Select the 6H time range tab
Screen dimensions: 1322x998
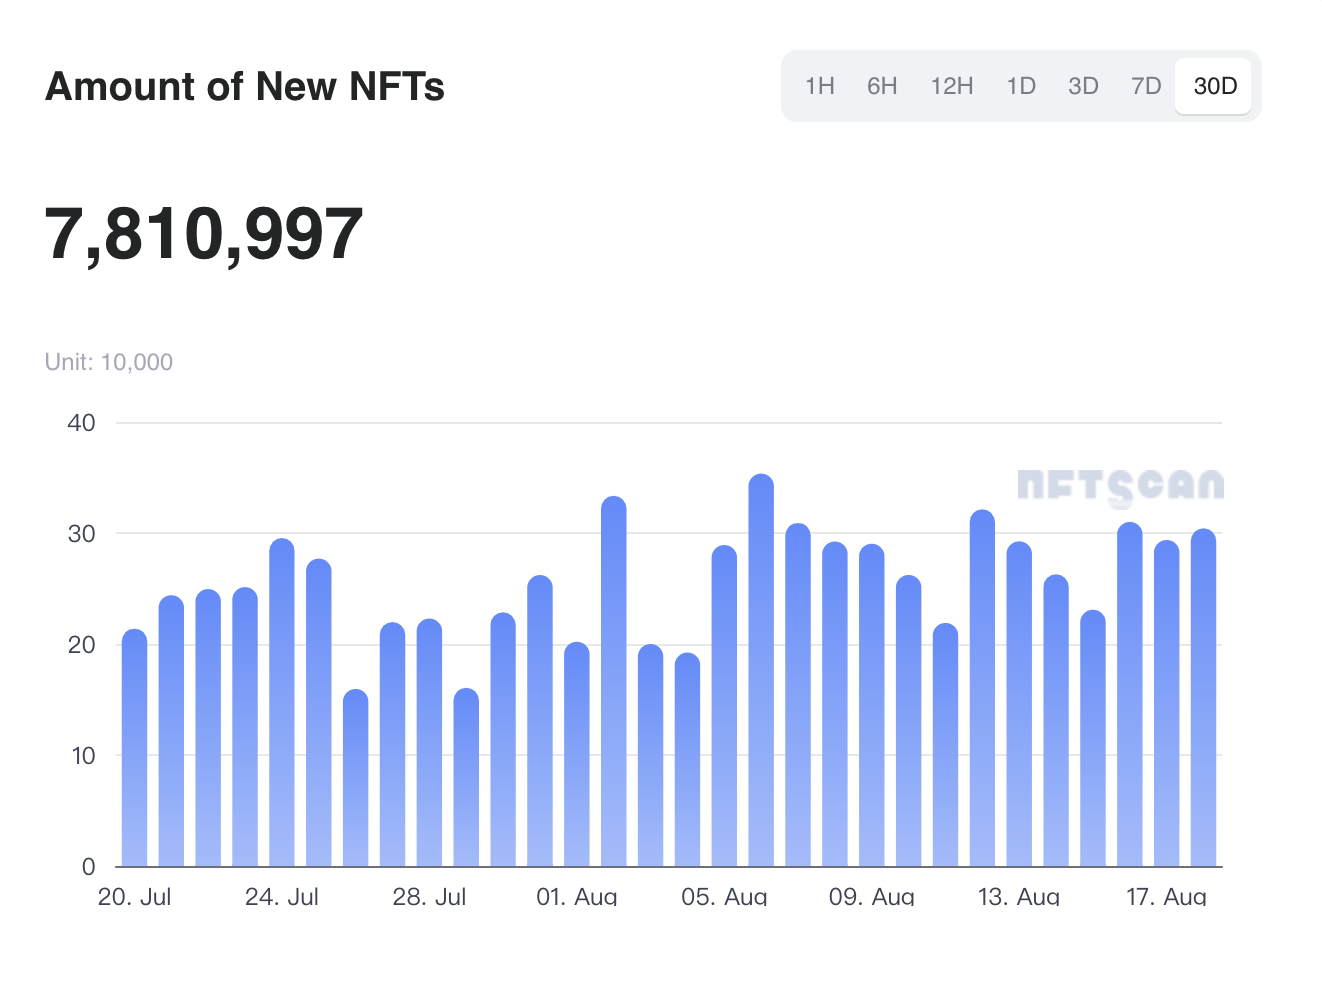(x=881, y=86)
